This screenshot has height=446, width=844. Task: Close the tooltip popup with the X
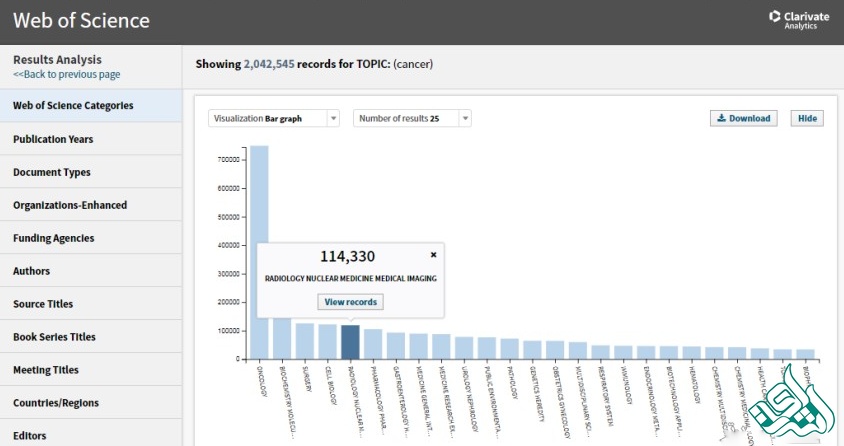point(433,255)
